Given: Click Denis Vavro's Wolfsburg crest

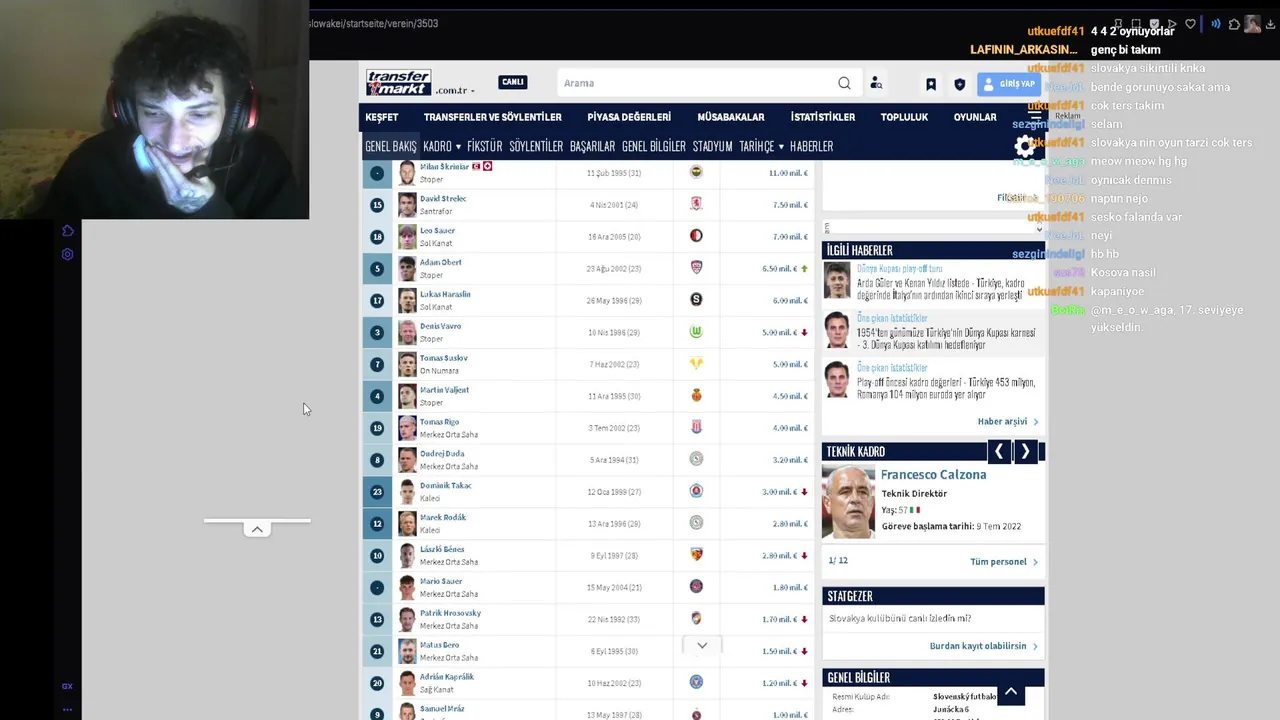Looking at the screenshot, I should 696,332.
